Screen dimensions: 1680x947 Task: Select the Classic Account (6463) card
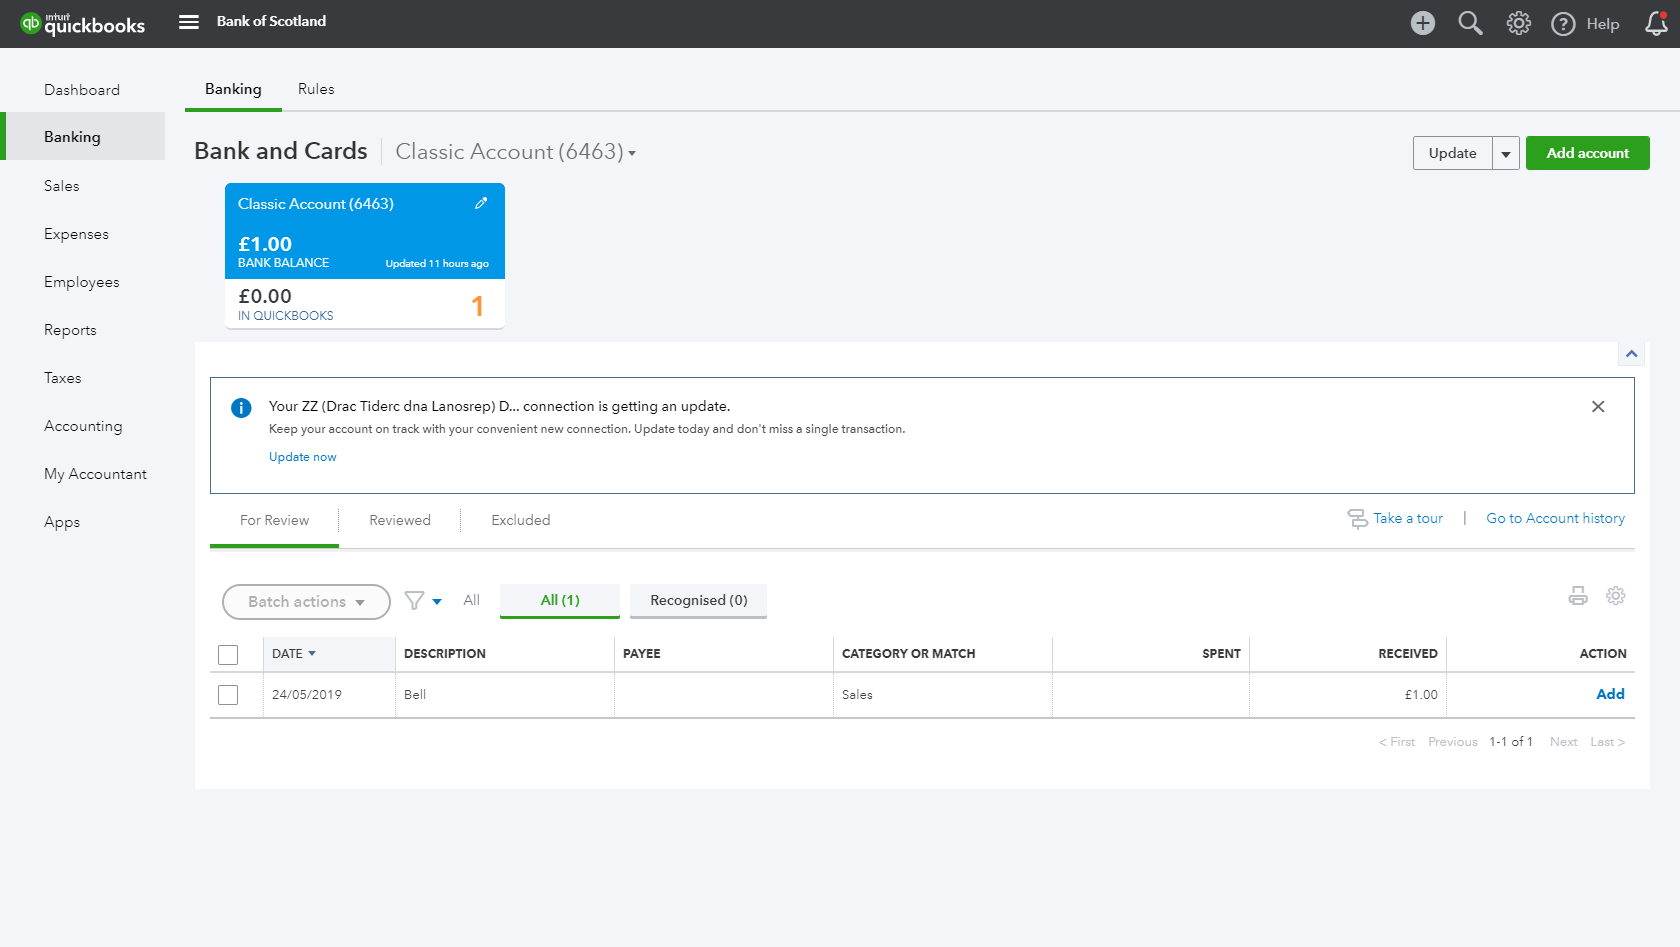pyautogui.click(x=365, y=256)
